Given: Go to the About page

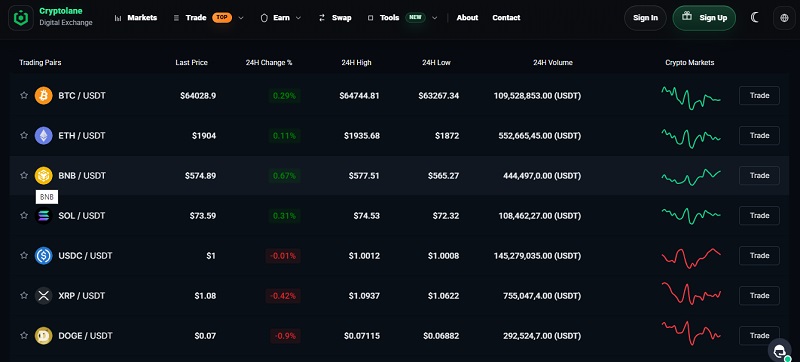Looking at the screenshot, I should [467, 18].
